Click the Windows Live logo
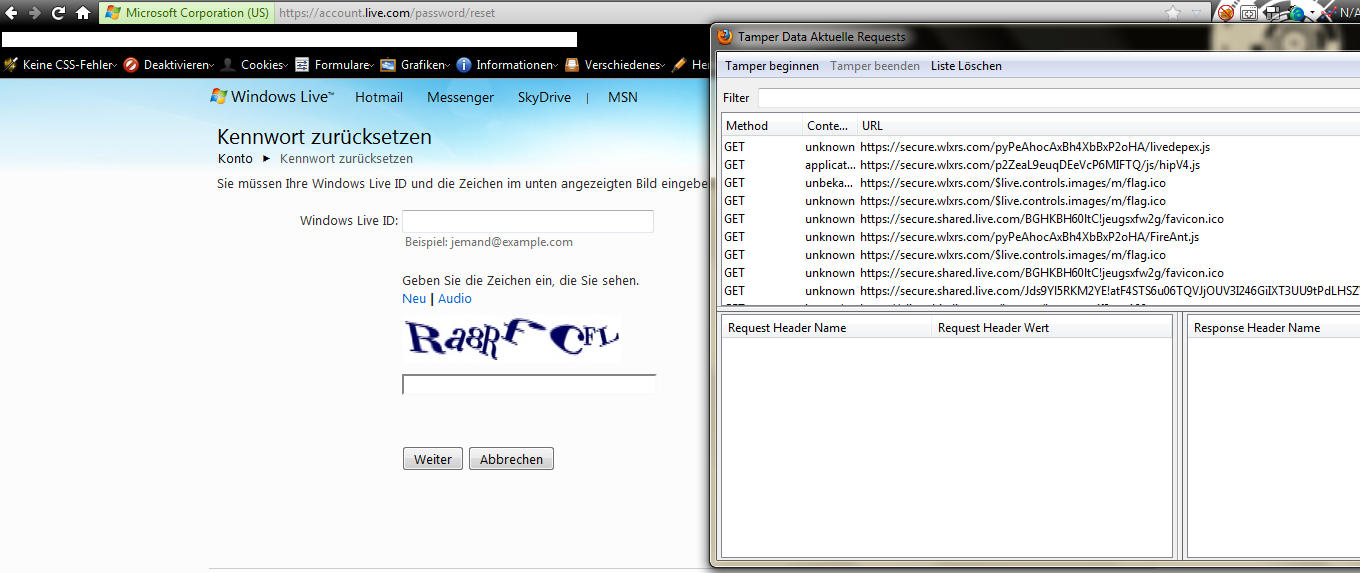Image resolution: width=1360 pixels, height=573 pixels. point(272,97)
